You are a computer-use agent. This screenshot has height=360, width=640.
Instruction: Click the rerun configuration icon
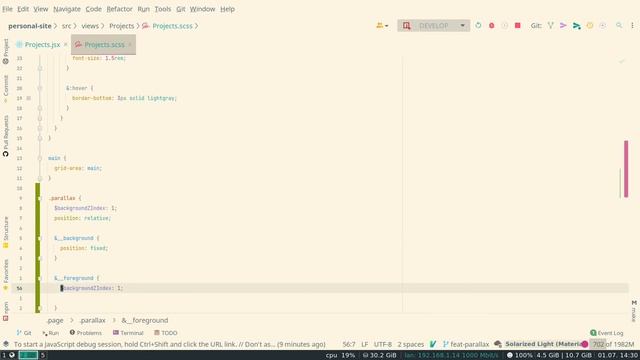point(478,25)
